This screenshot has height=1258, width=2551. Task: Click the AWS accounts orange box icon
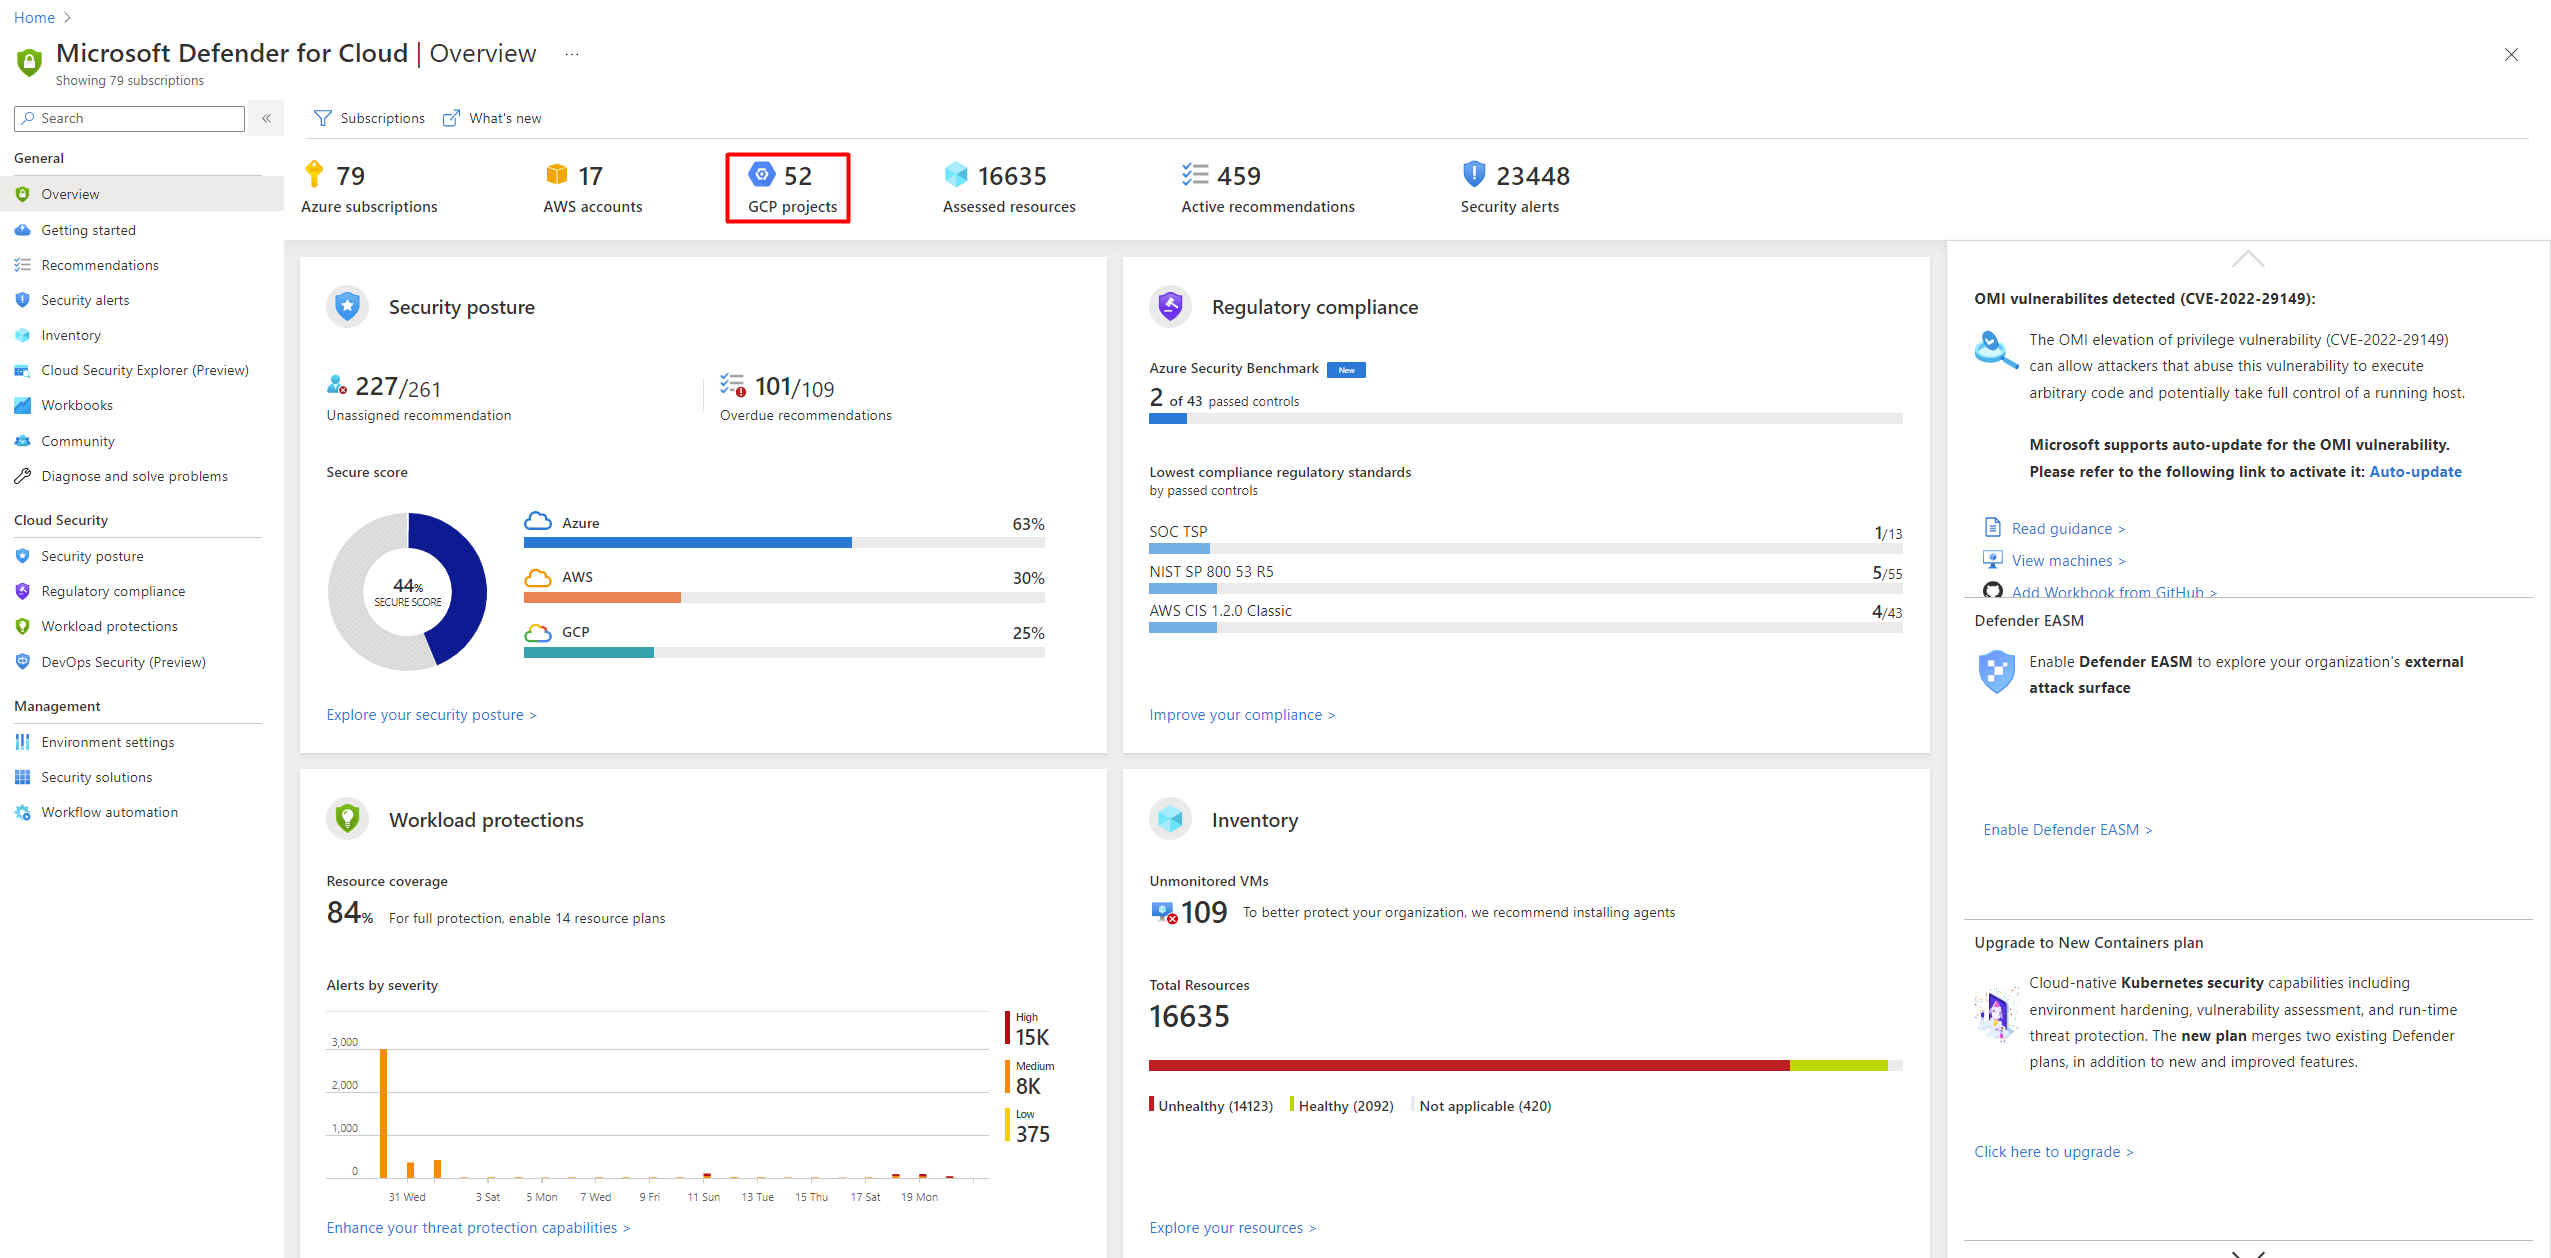click(557, 175)
